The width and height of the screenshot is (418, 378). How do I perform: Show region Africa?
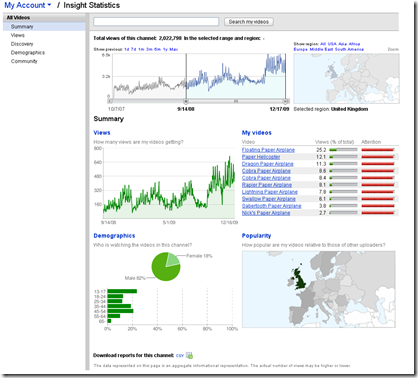click(x=354, y=44)
